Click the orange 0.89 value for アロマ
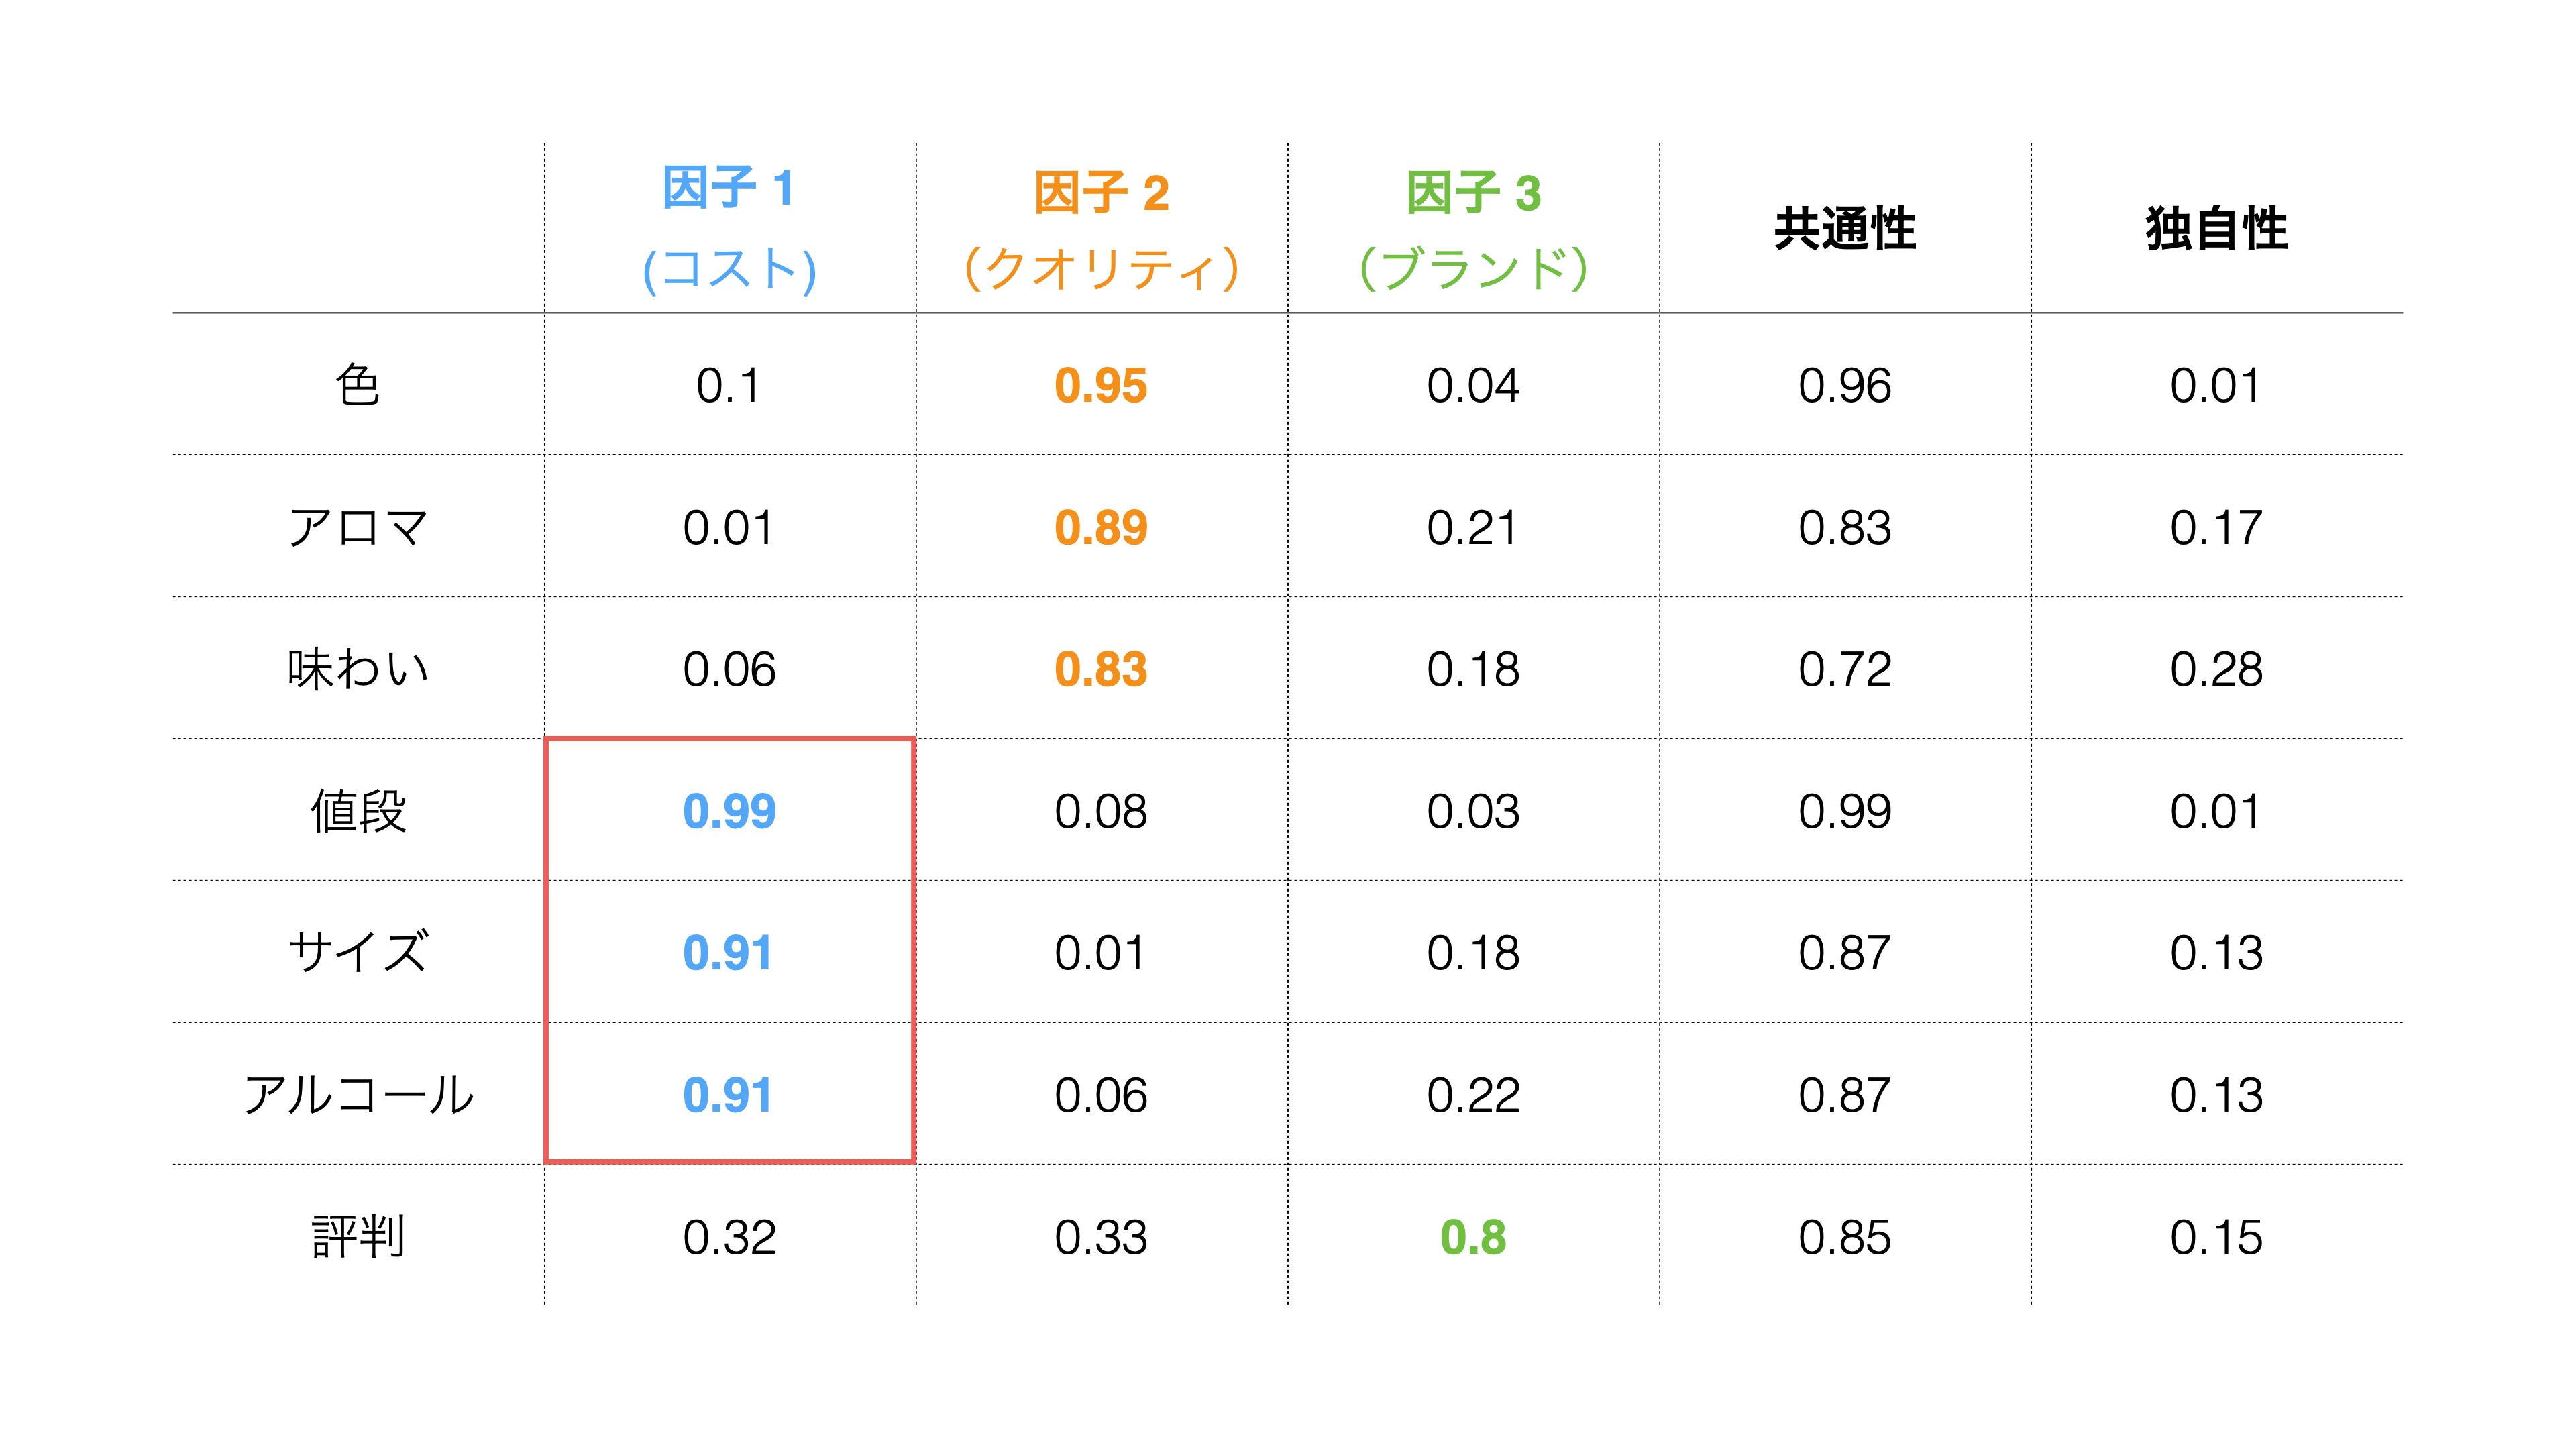2576x1449 pixels. coord(1101,528)
